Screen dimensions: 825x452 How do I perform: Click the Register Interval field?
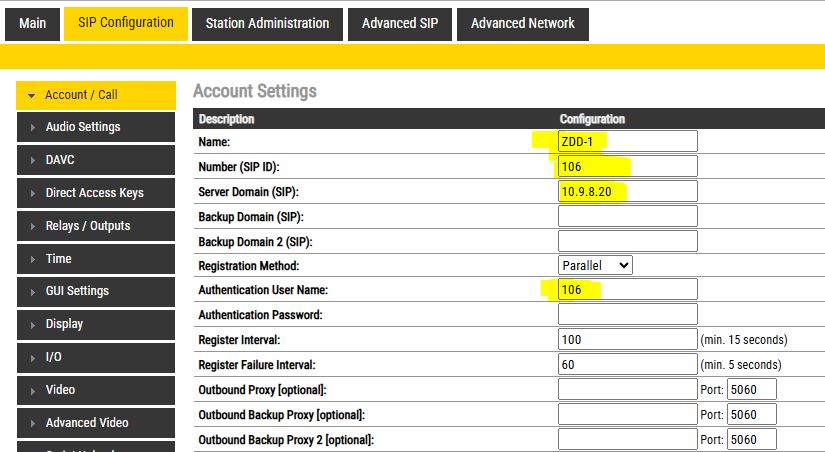click(627, 340)
